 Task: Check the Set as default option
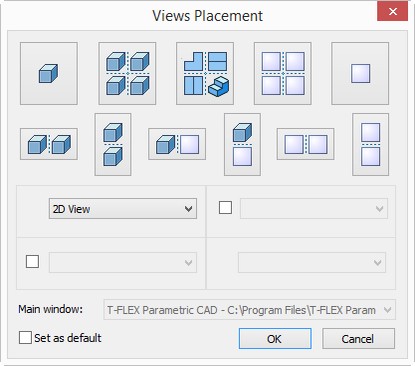[x=25, y=337]
